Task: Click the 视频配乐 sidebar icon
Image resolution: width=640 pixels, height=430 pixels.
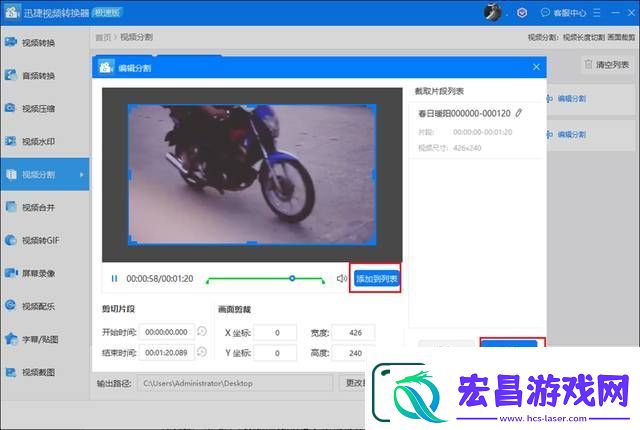Action: click(x=11, y=306)
